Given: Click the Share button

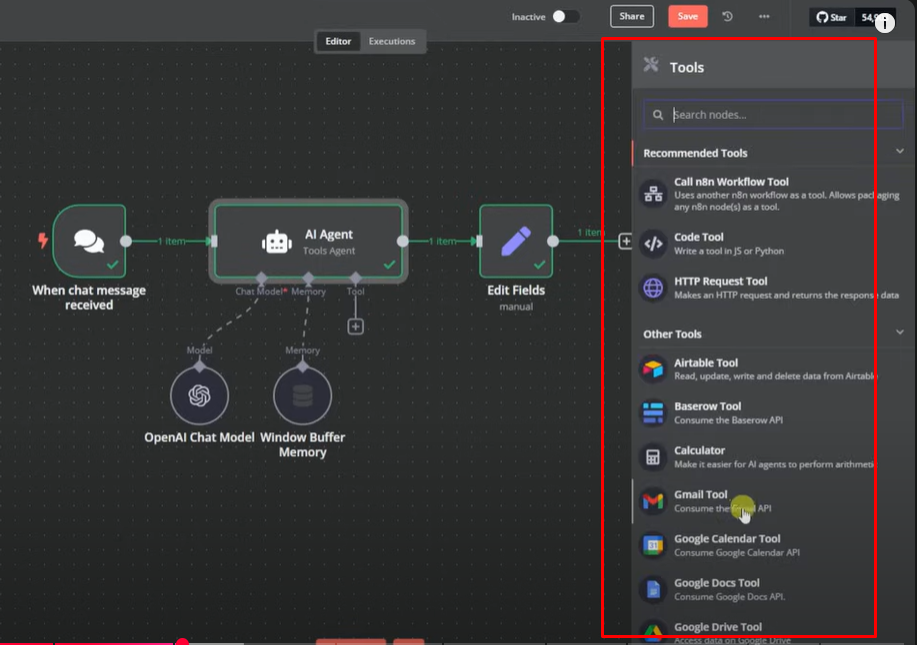Looking at the screenshot, I should [x=632, y=16].
